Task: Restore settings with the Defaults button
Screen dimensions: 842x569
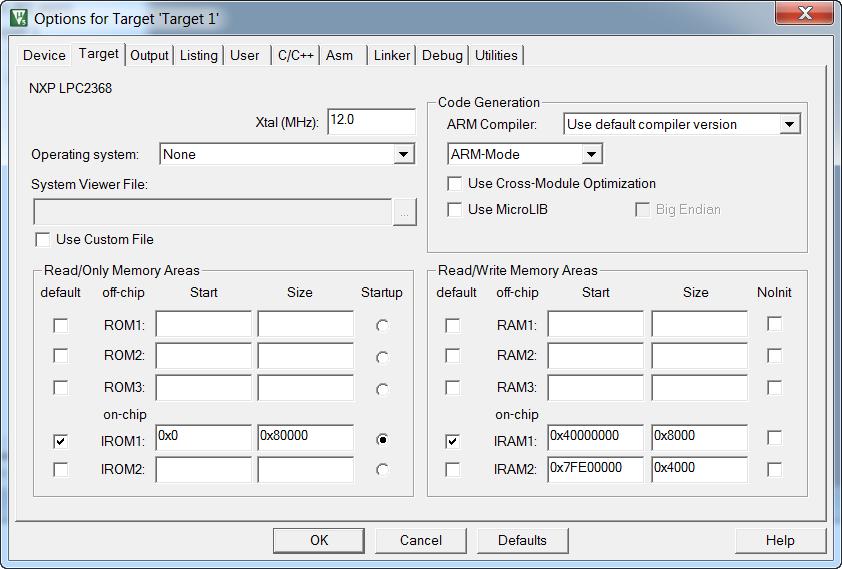Action: (522, 541)
